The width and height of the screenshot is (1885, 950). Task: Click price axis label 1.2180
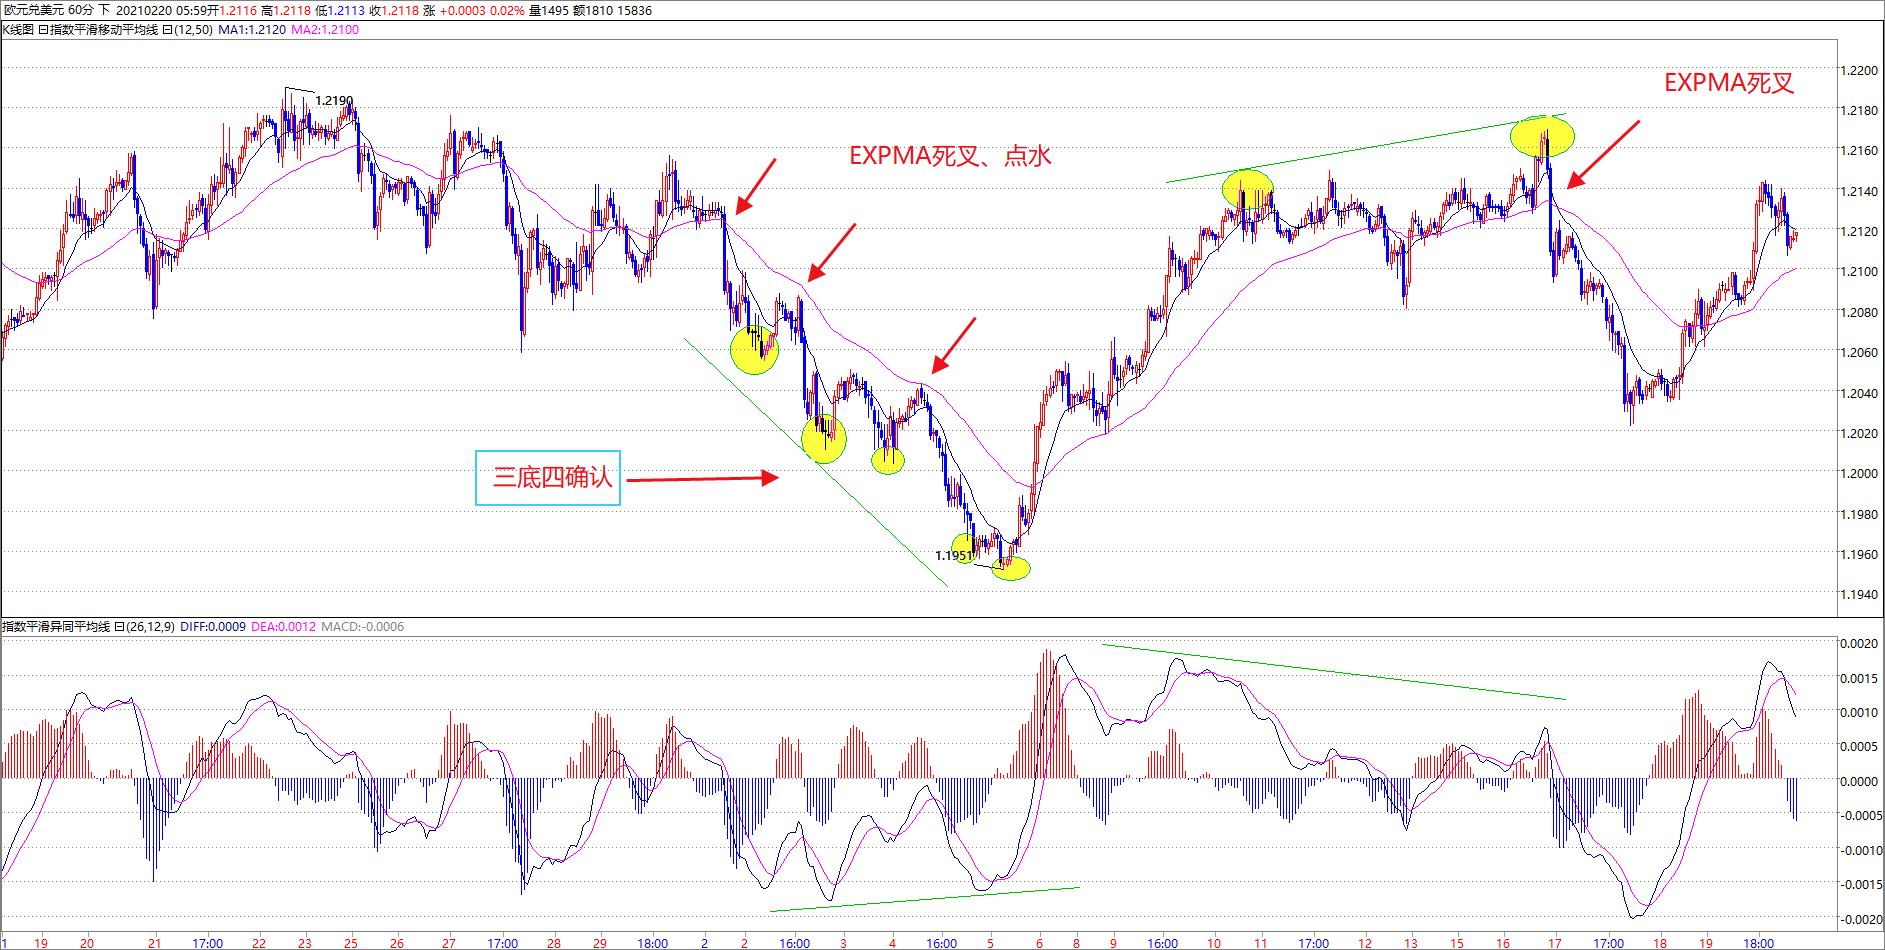click(1859, 111)
